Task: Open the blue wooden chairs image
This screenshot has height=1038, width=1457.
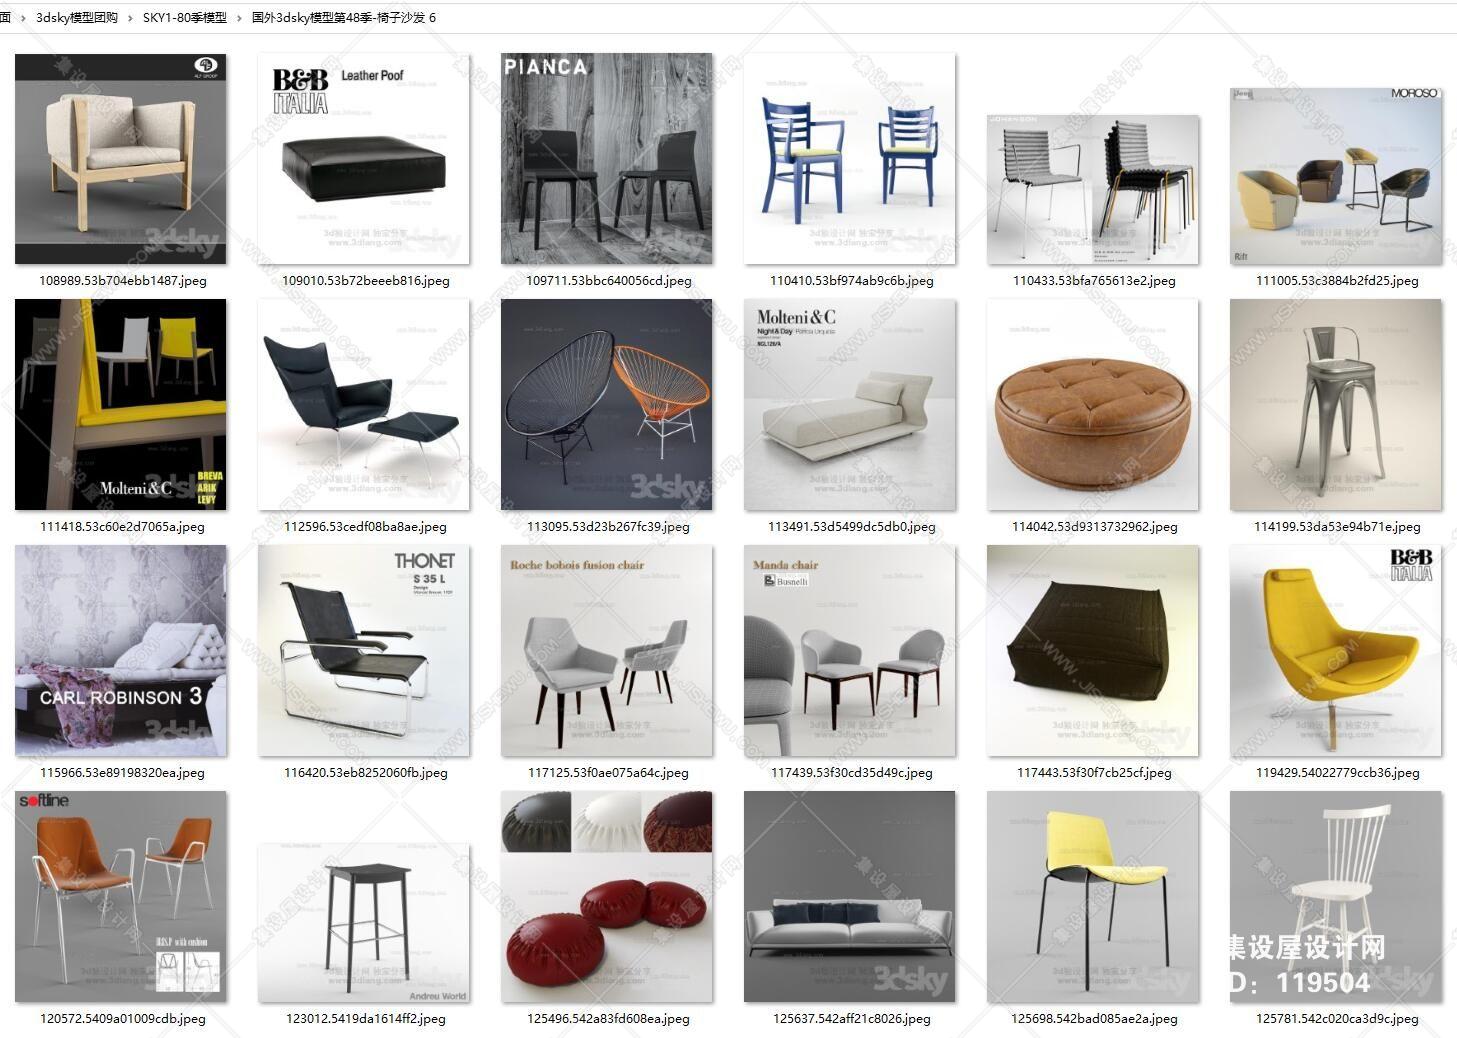Action: (x=850, y=159)
